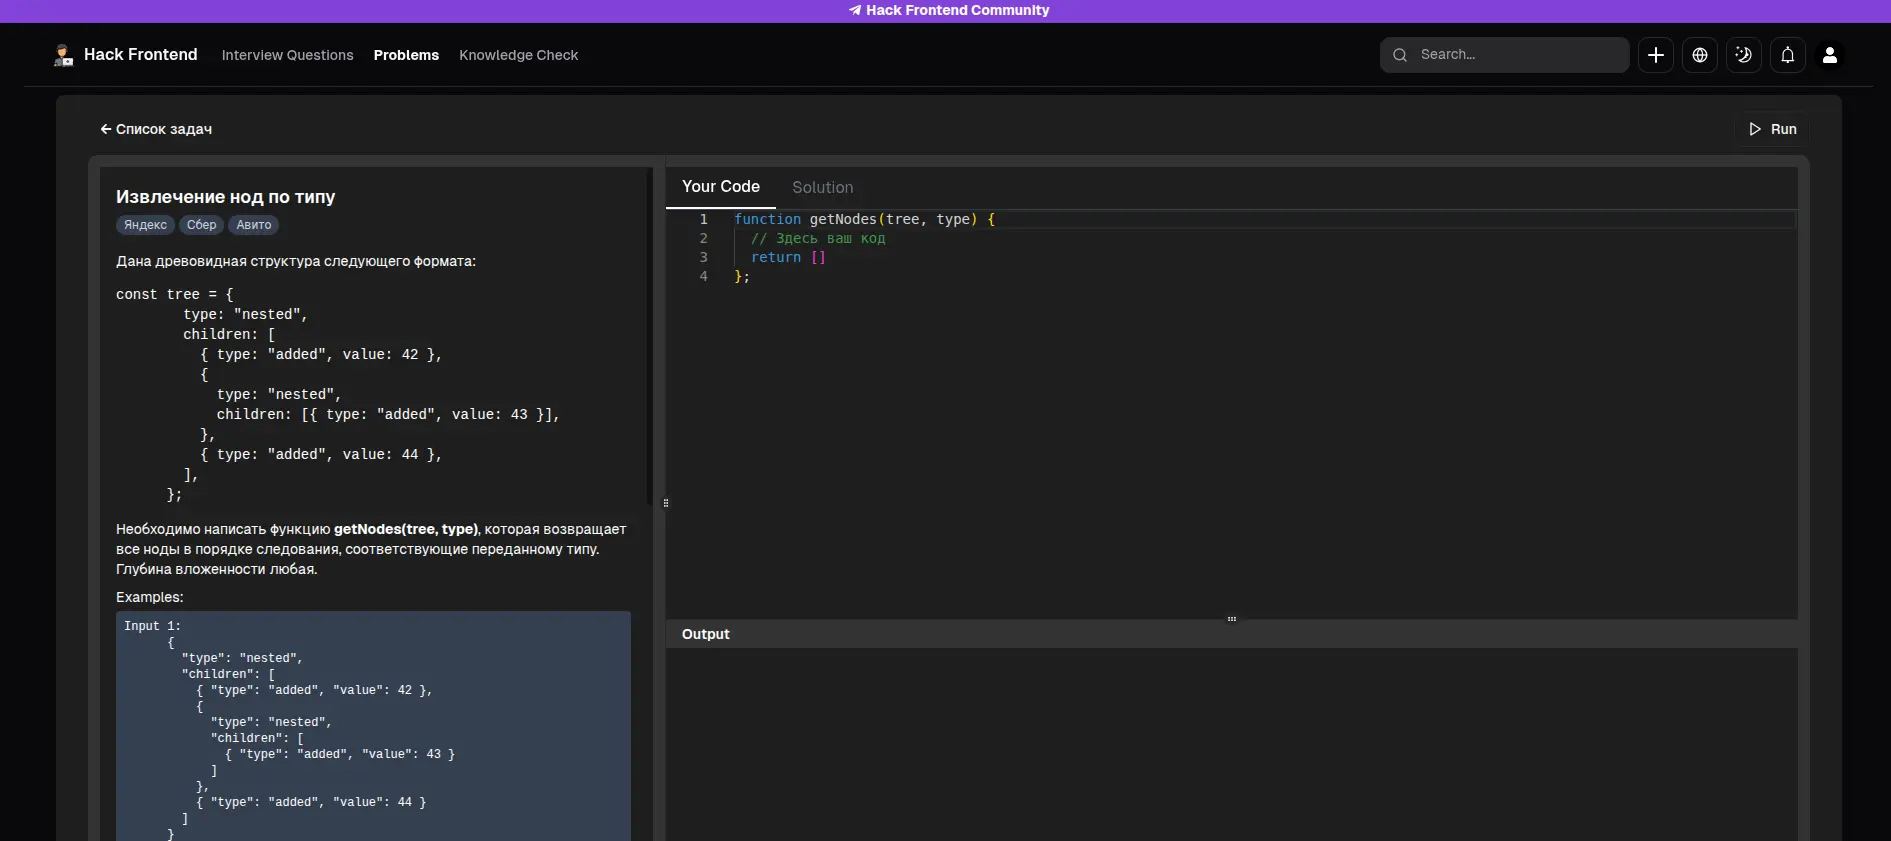1891x841 pixels.
Task: Focus the Search input field
Action: [x=1505, y=55]
